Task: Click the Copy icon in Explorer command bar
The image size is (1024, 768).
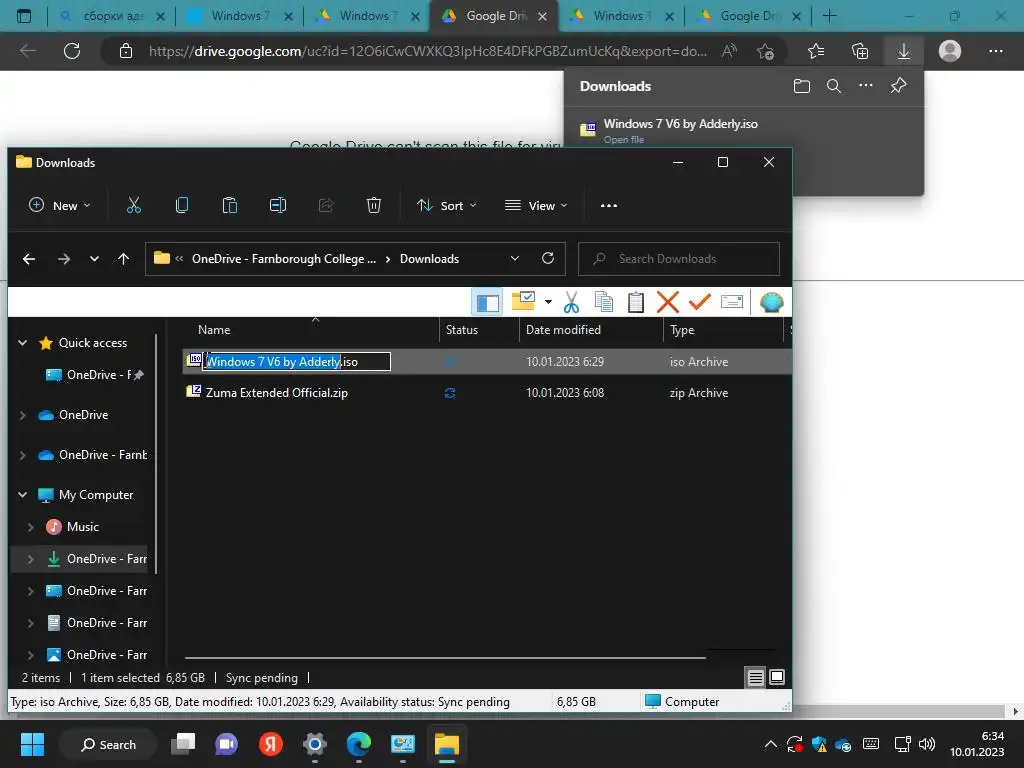Action: pos(182,206)
